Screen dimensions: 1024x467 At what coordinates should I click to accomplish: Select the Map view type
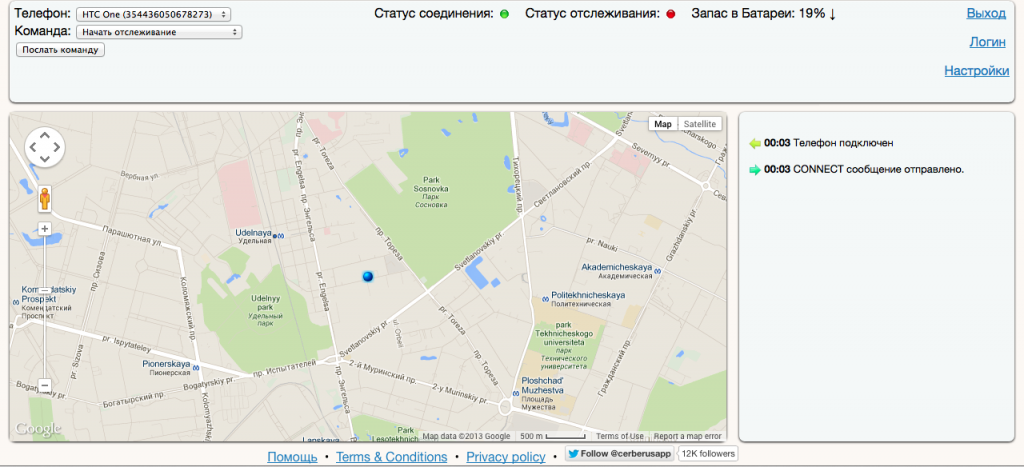(663, 124)
